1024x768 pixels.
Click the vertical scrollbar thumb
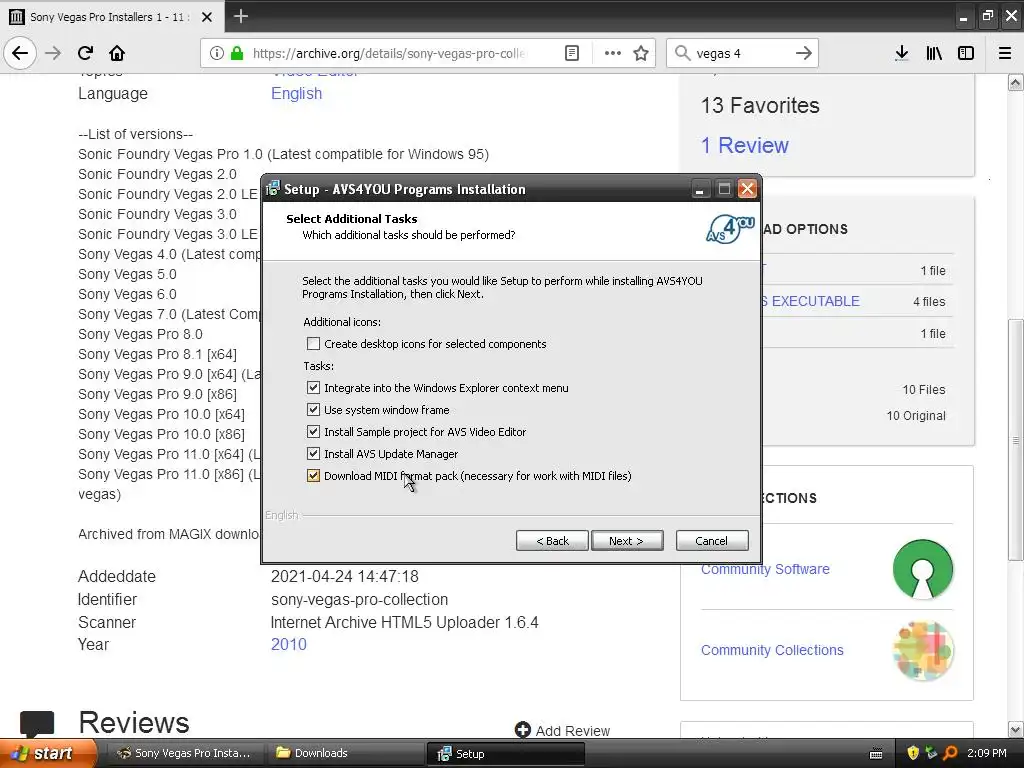pyautogui.click(x=1015, y=440)
